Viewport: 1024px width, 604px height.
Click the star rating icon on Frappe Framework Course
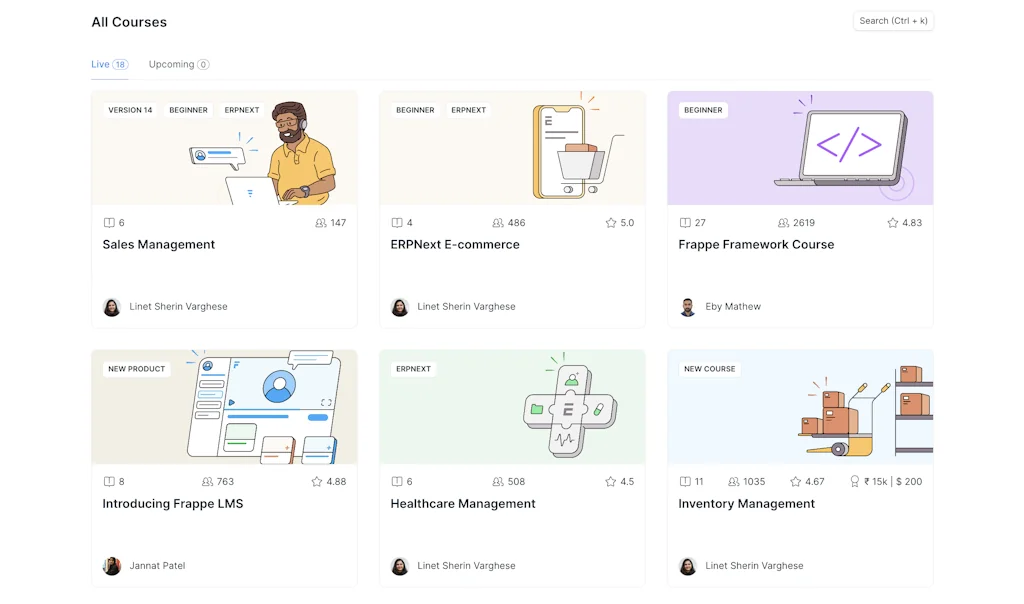pos(893,223)
